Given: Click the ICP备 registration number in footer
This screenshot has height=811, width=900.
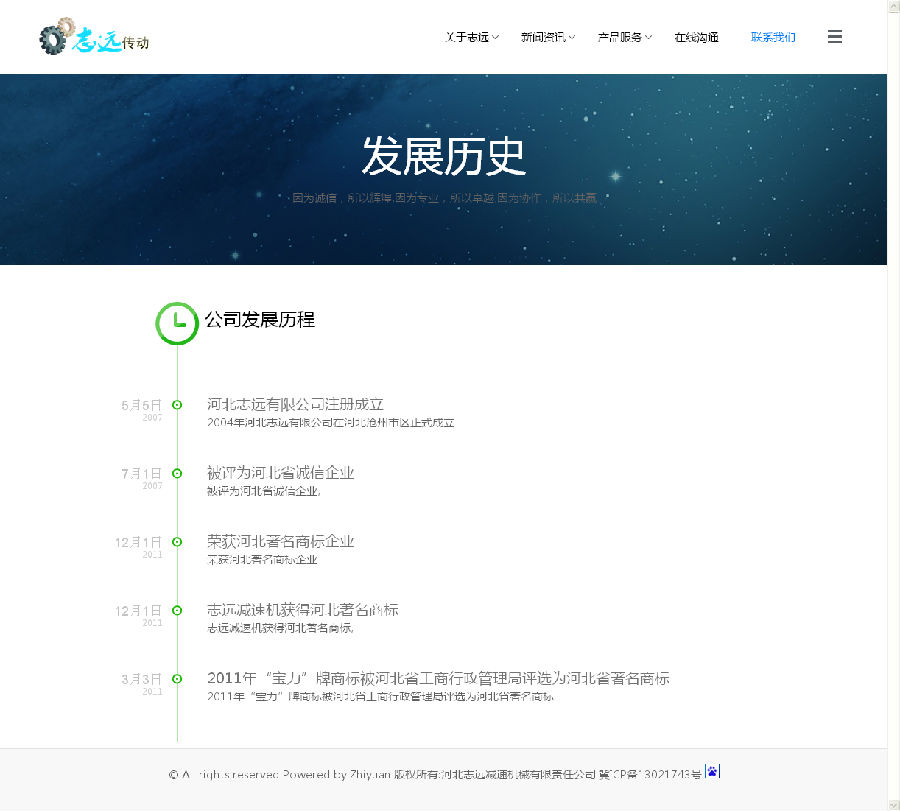Looking at the screenshot, I should click(x=650, y=774).
